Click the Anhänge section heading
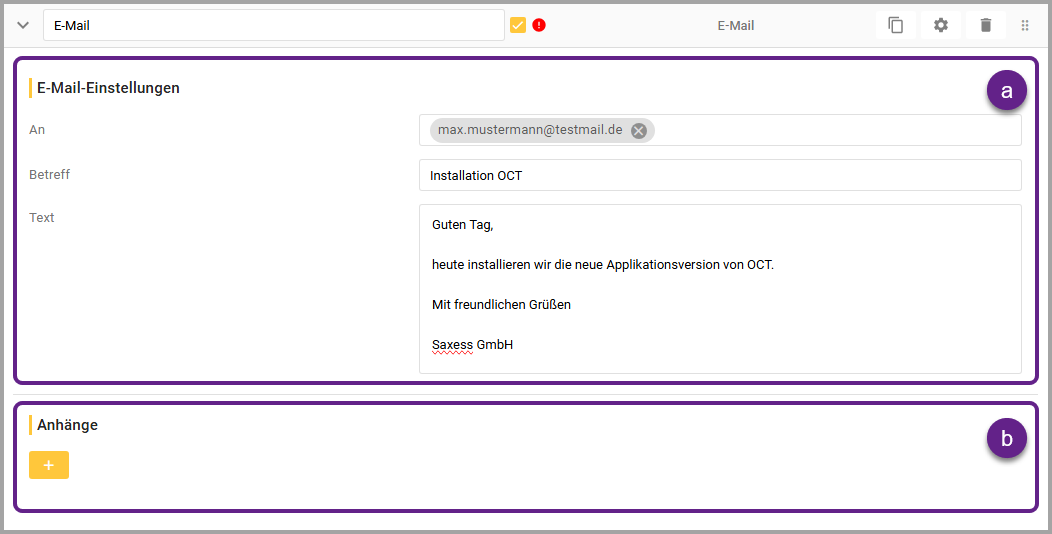Screen dimensions: 1052x534 [x=67, y=425]
